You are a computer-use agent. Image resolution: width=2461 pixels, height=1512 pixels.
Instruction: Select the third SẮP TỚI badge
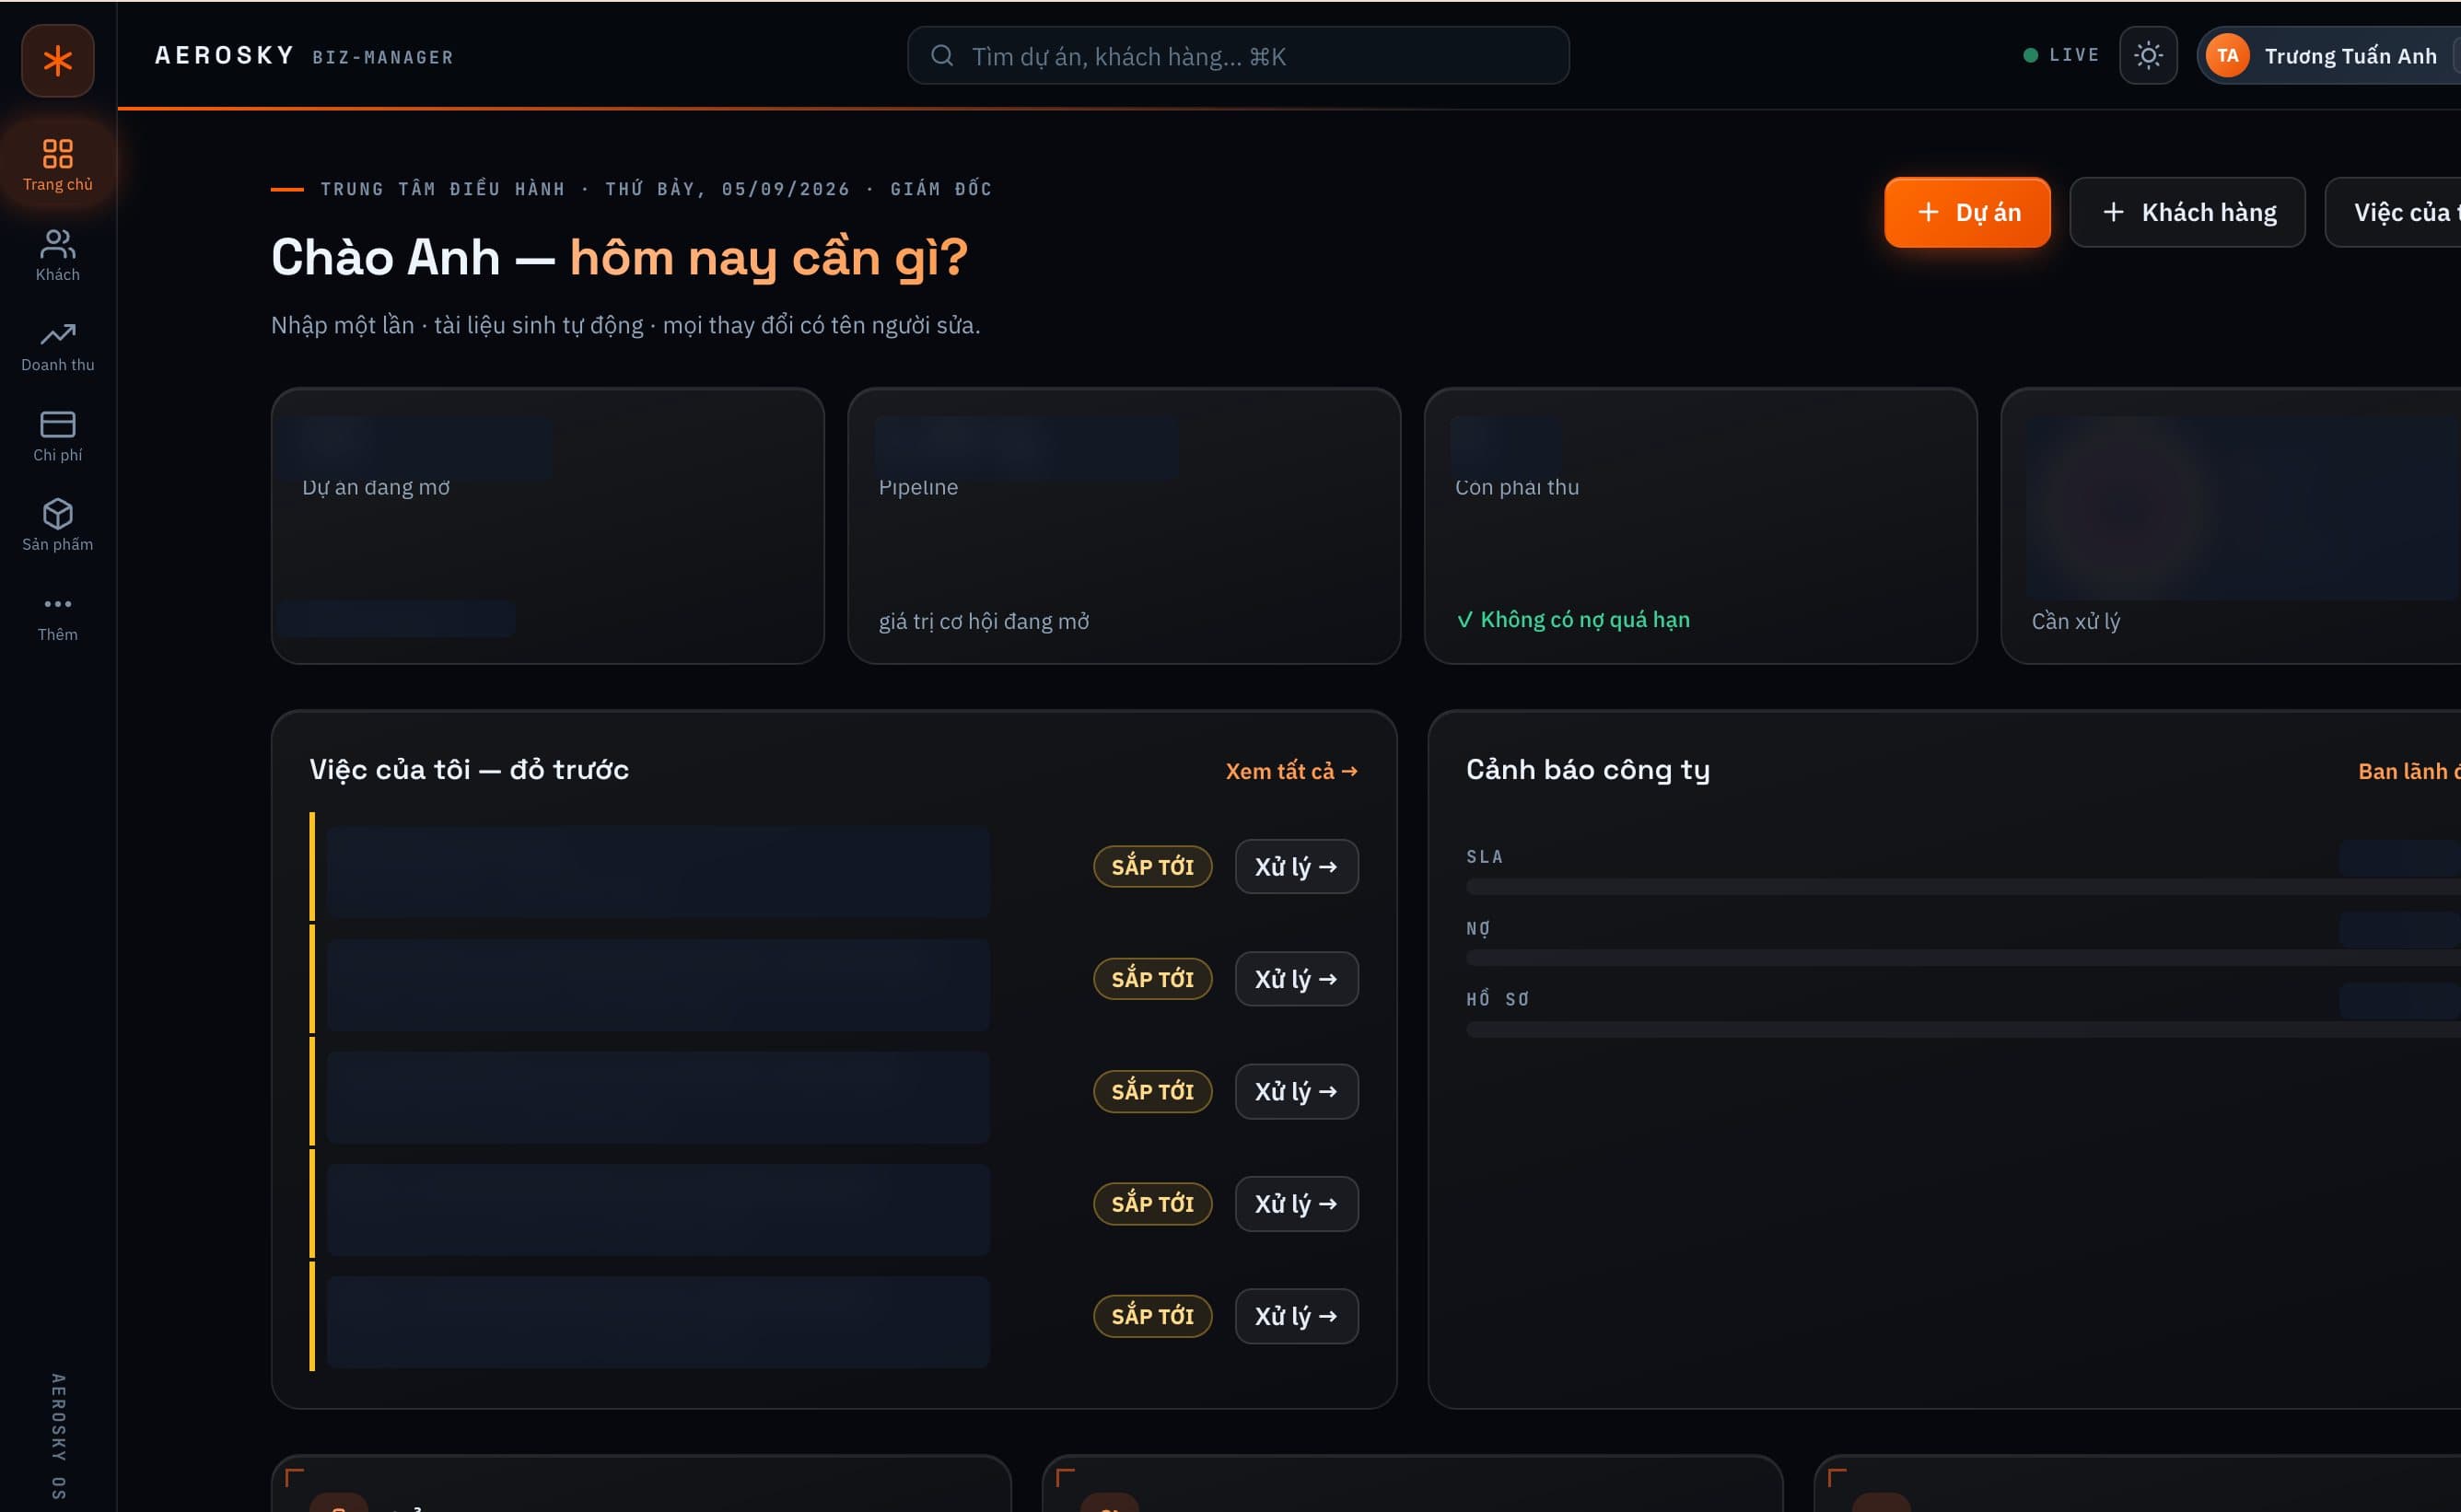point(1152,1091)
